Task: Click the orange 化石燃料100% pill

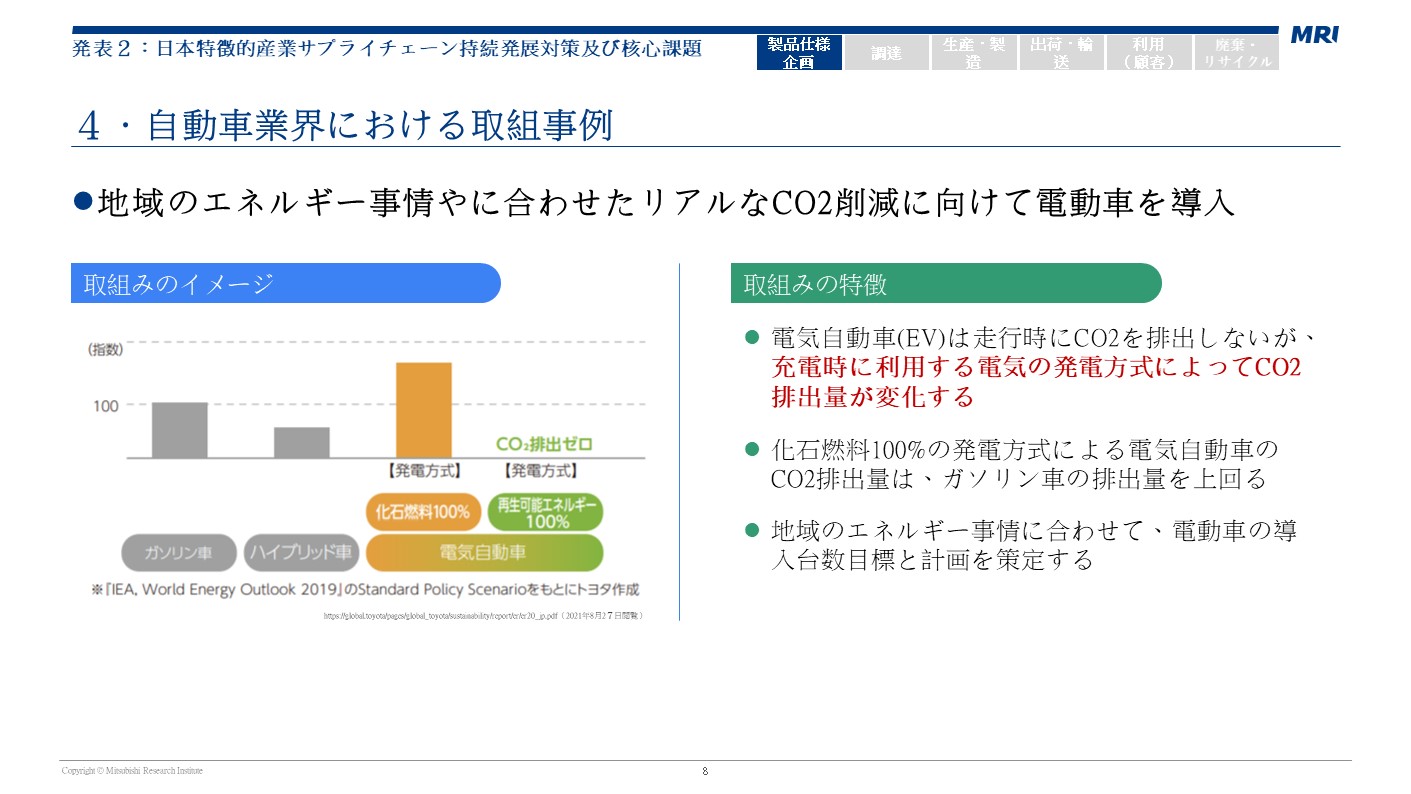Action: point(422,512)
